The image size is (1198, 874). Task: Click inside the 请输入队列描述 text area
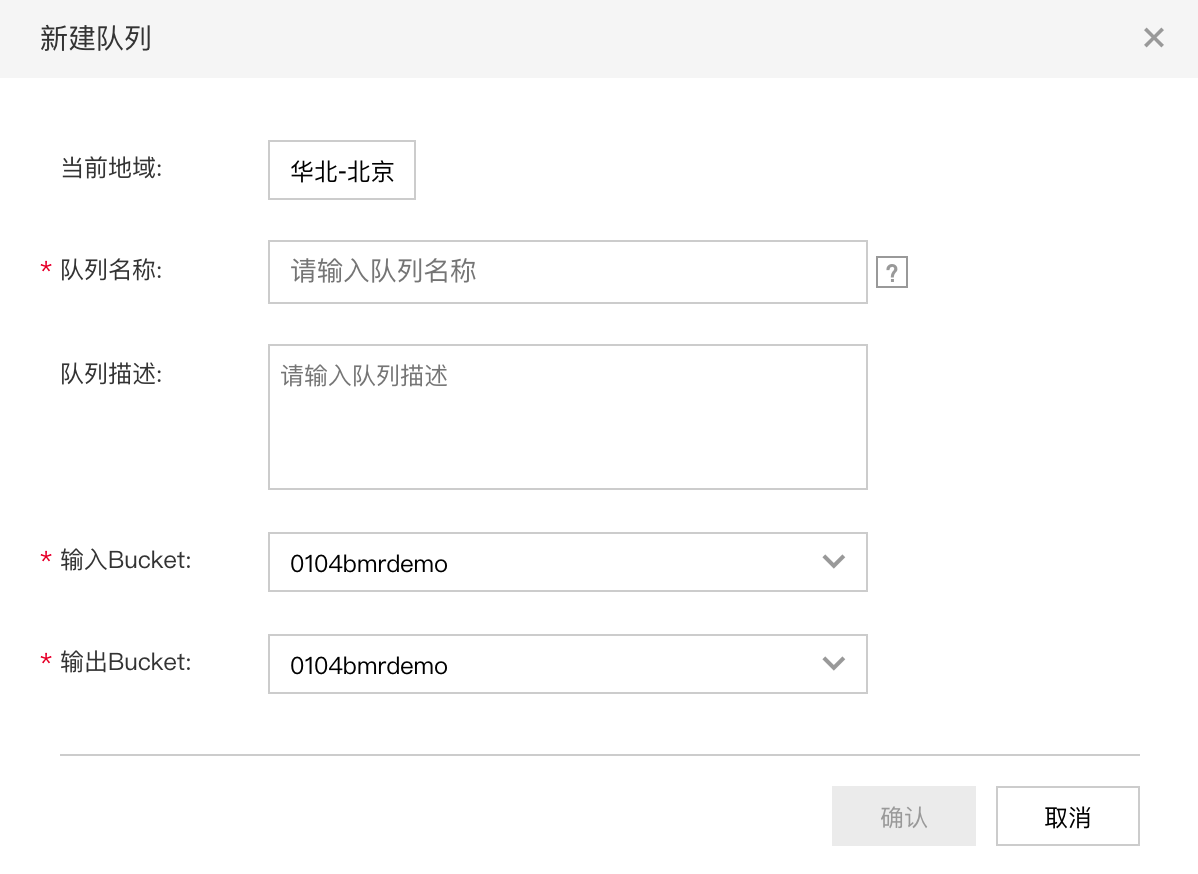pyautogui.click(x=567, y=417)
